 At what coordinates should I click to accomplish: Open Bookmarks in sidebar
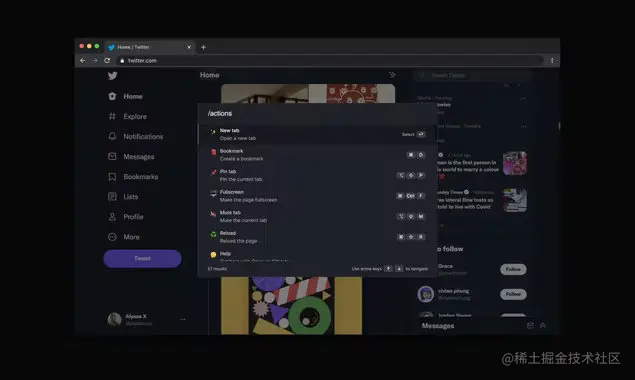point(132,177)
